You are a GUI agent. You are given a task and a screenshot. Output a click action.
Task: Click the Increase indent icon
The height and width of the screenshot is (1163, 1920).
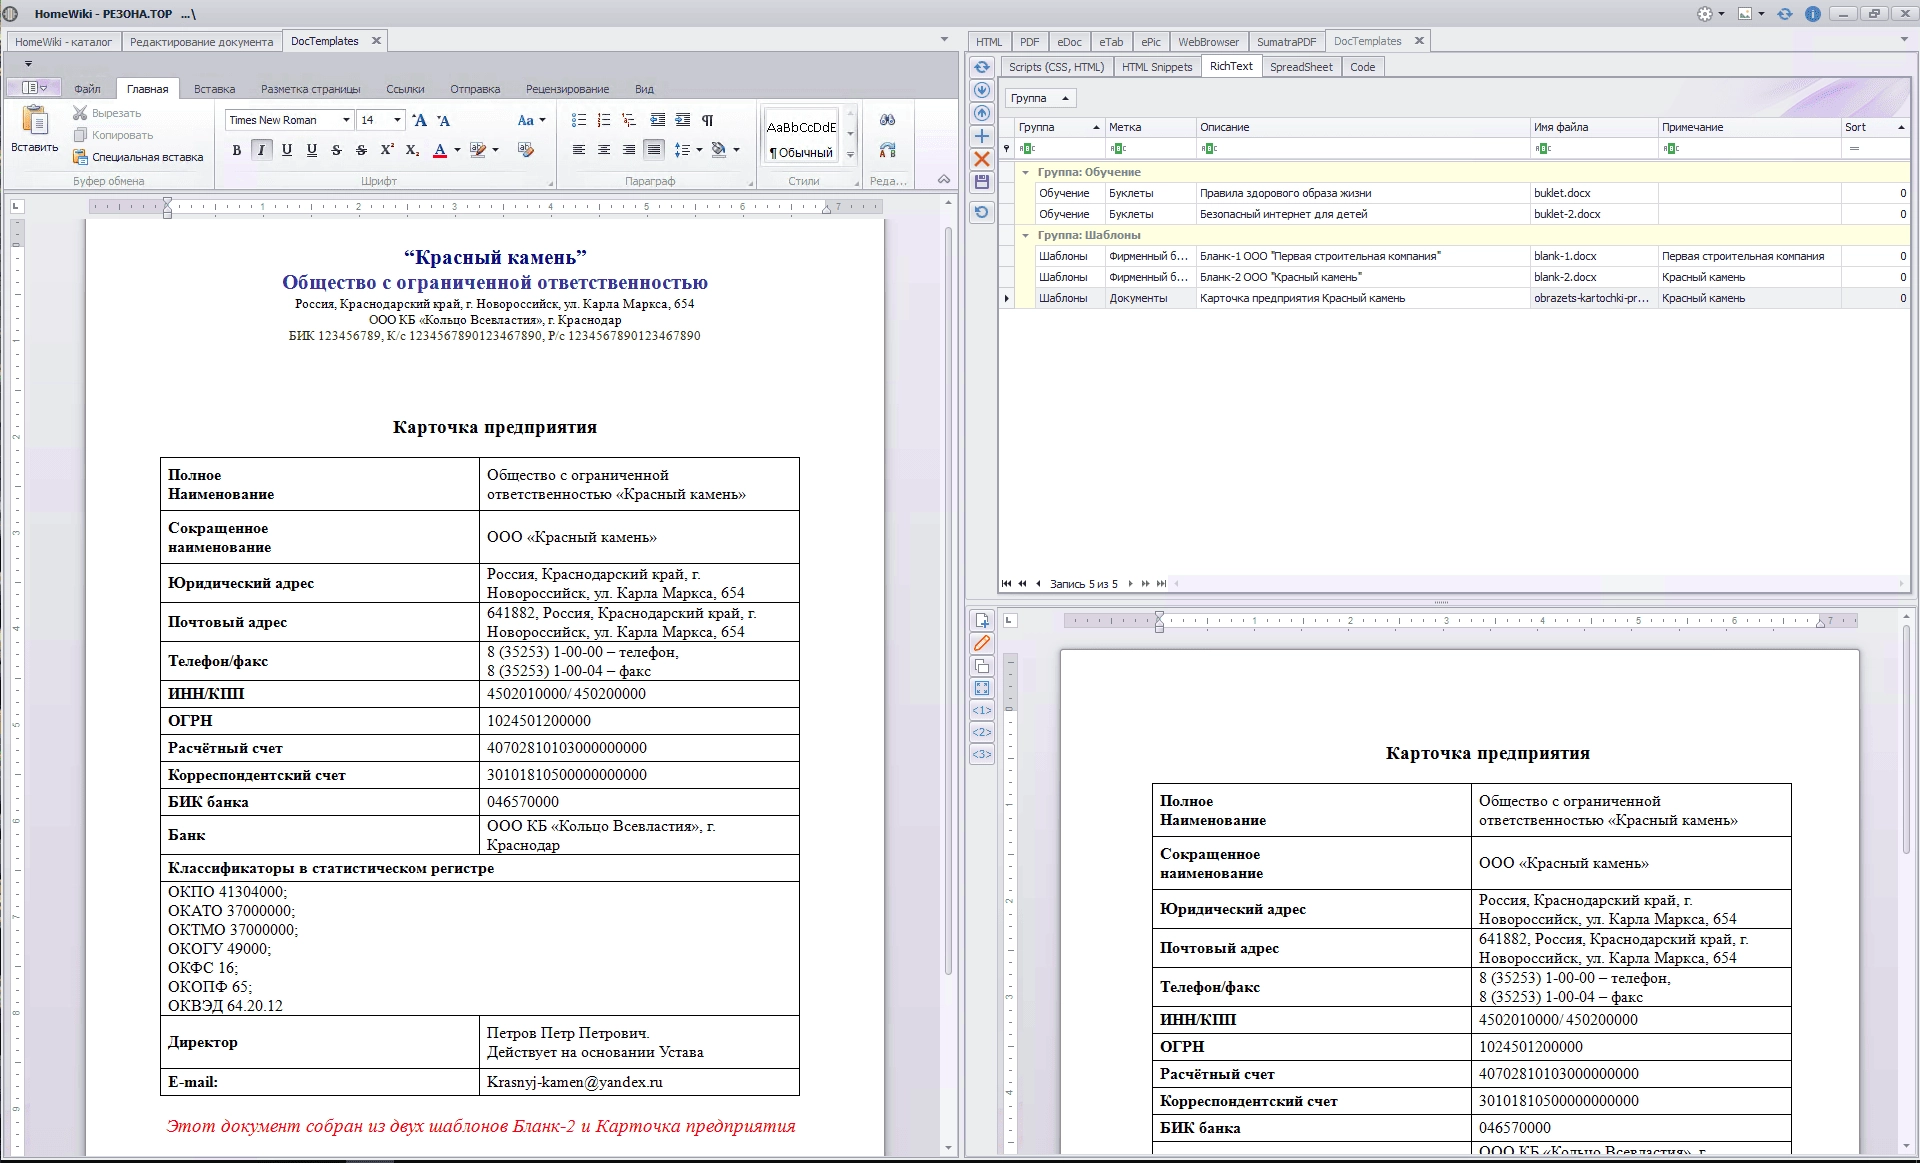682,120
